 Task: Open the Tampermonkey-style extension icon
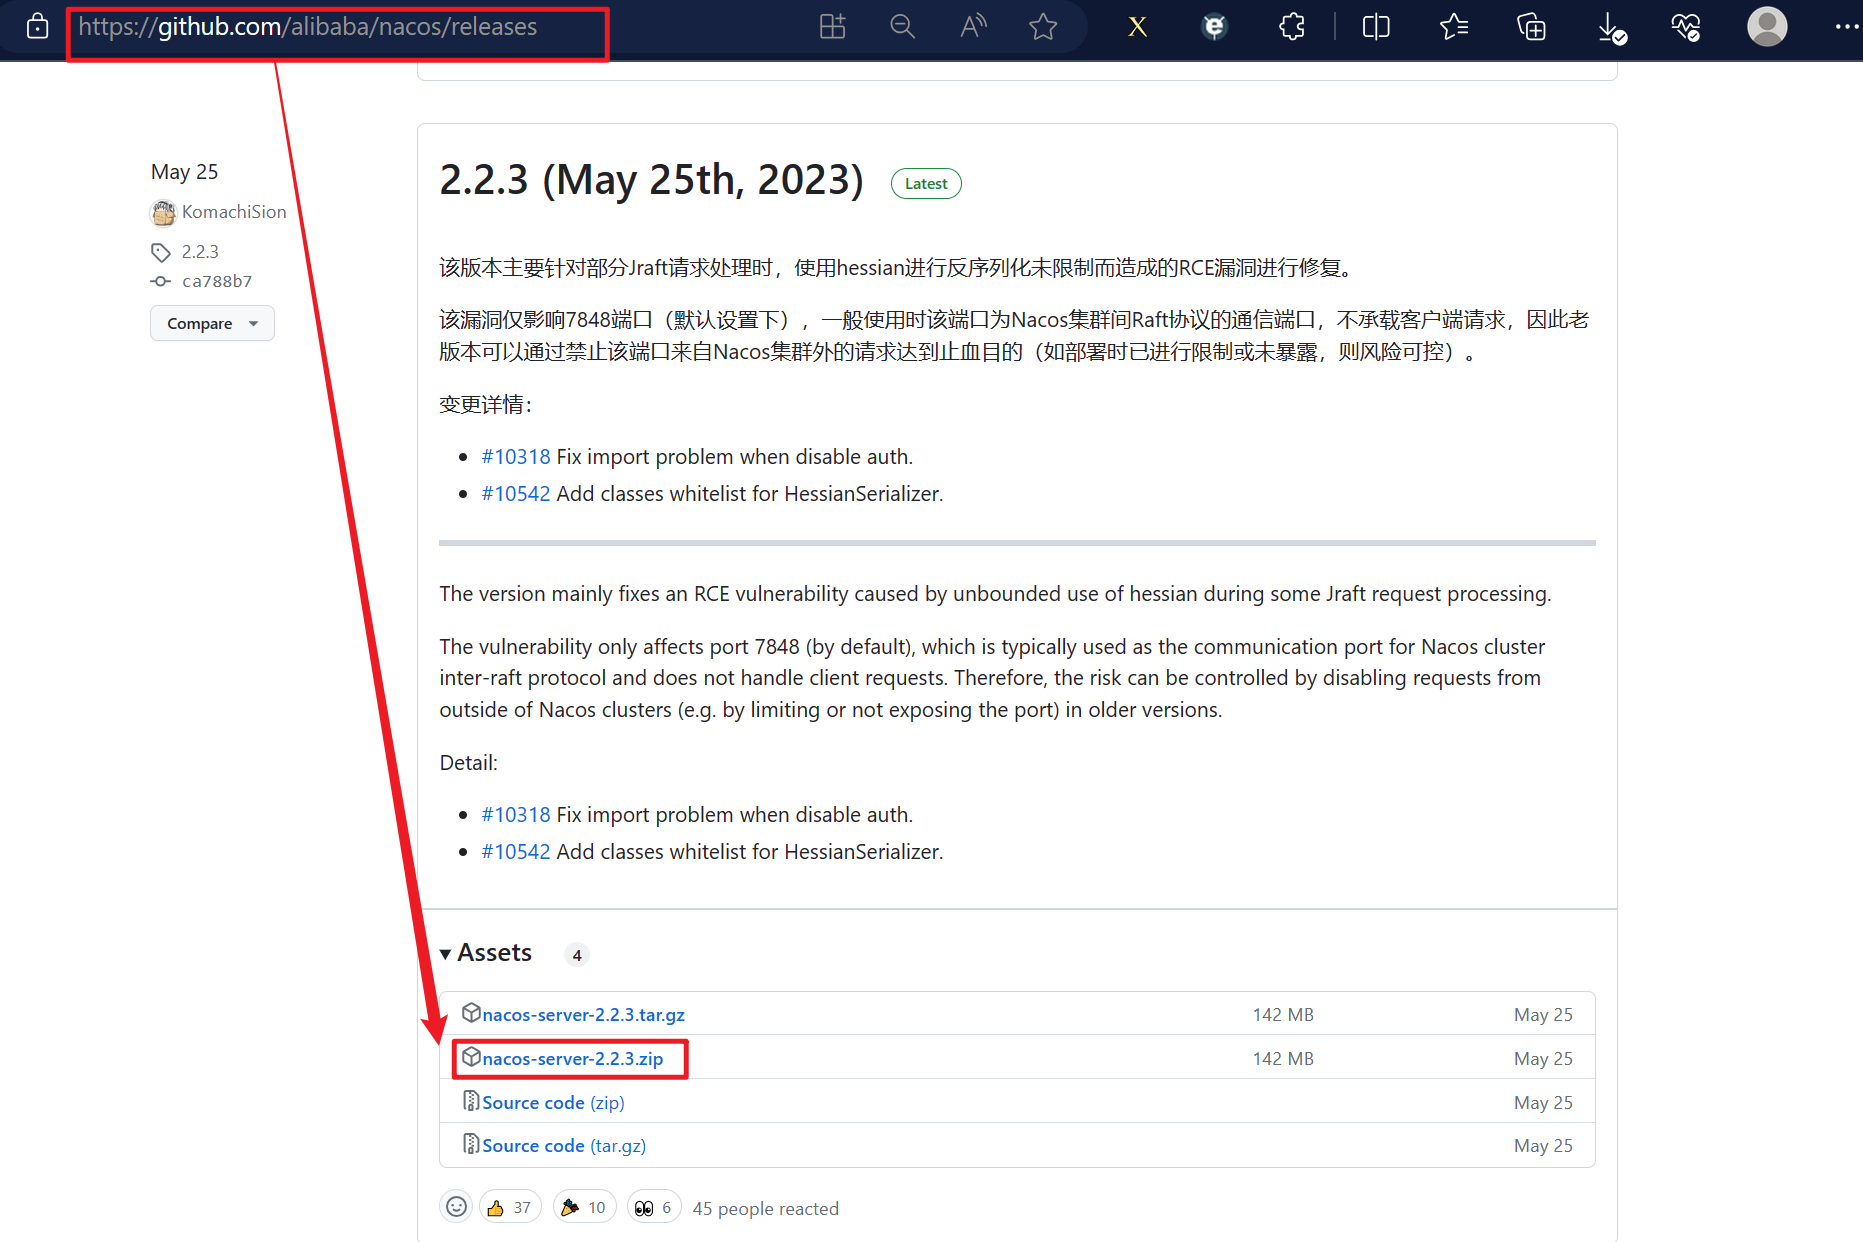click(1214, 27)
